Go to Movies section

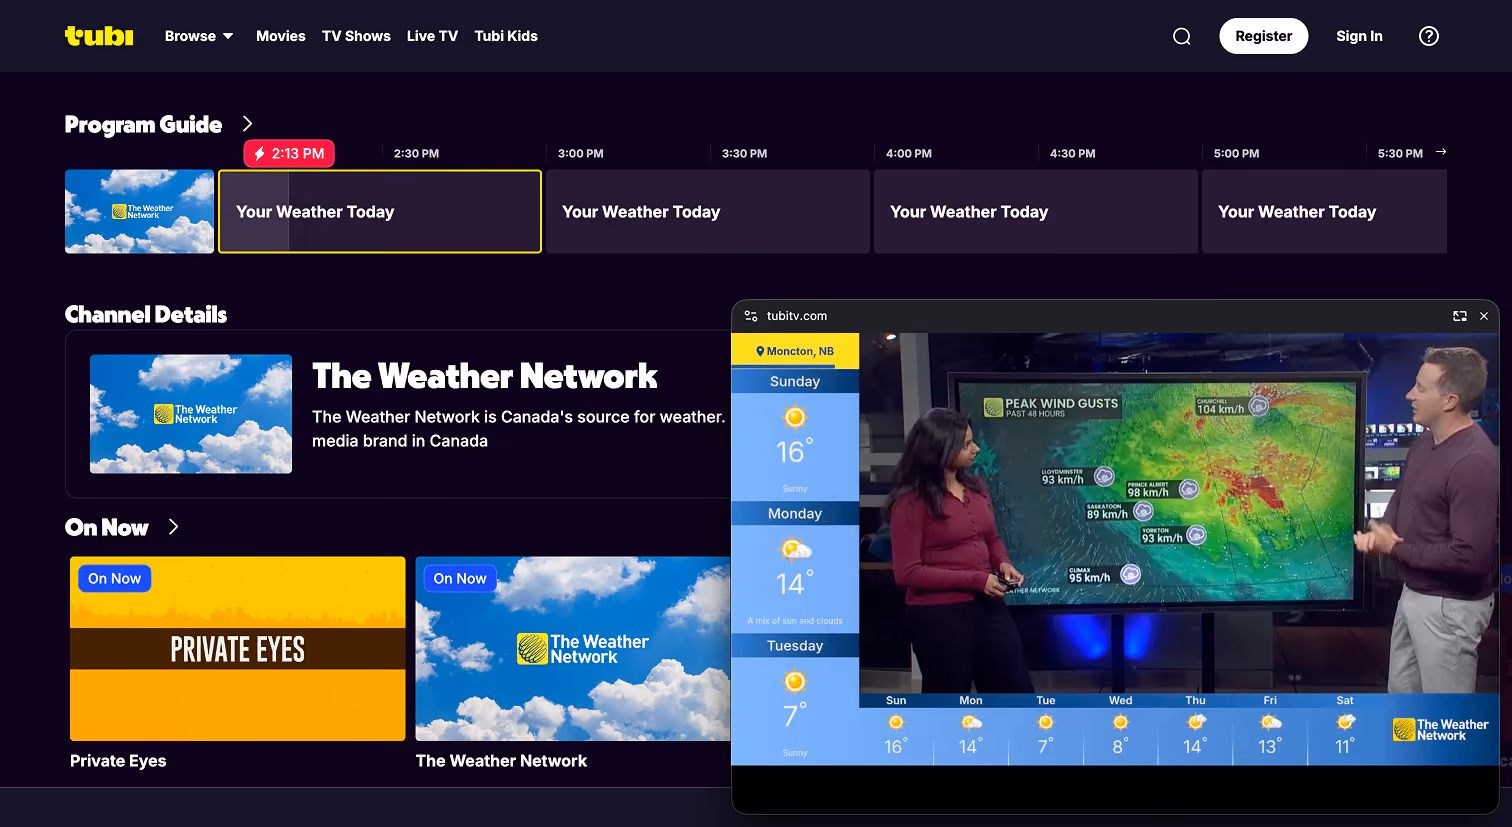tap(281, 36)
